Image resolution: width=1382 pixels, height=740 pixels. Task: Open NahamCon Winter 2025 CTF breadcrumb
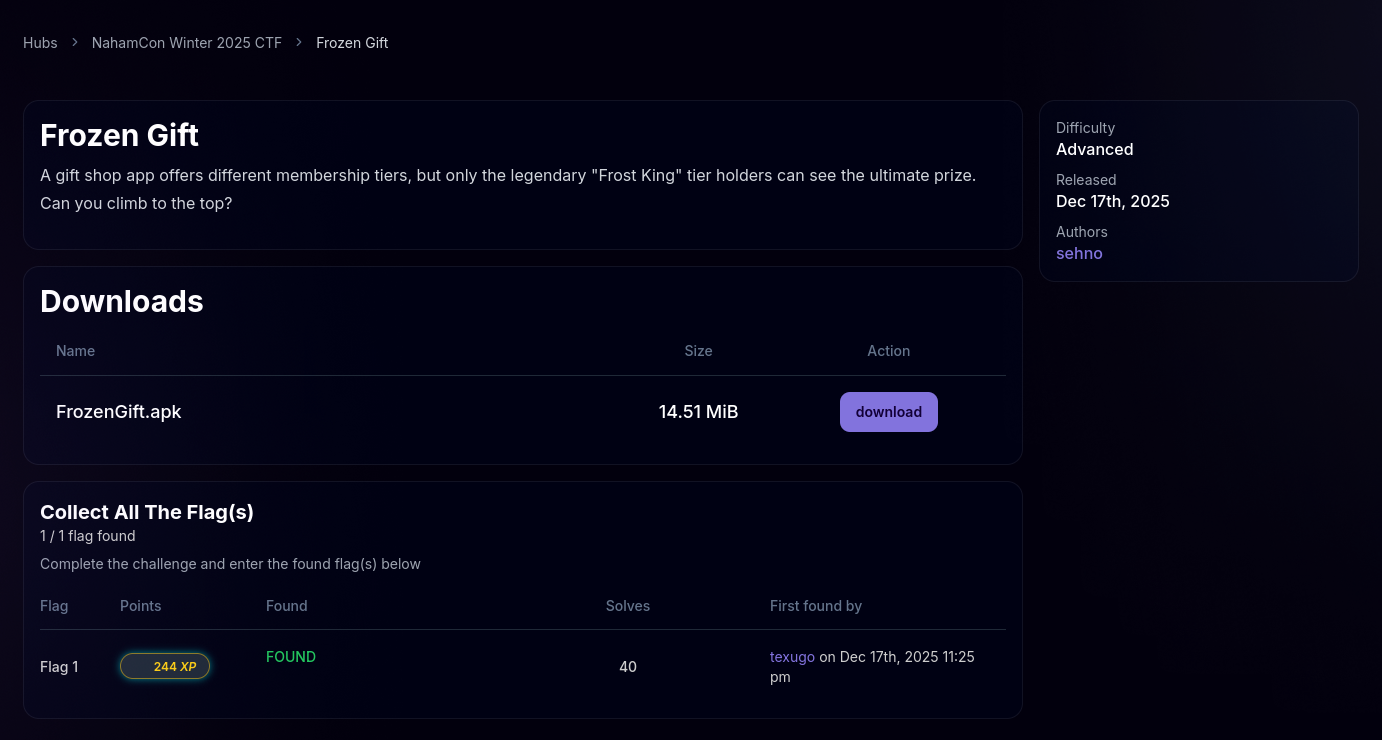[x=187, y=43]
